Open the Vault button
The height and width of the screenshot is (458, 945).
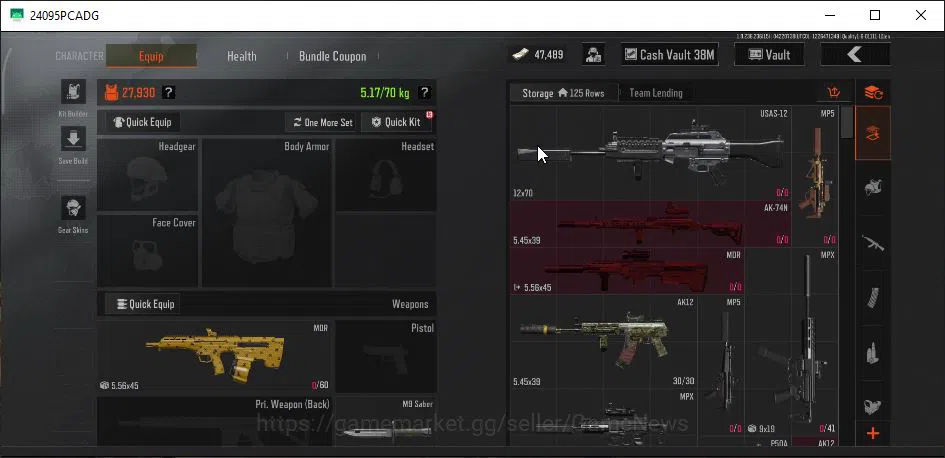[x=769, y=55]
